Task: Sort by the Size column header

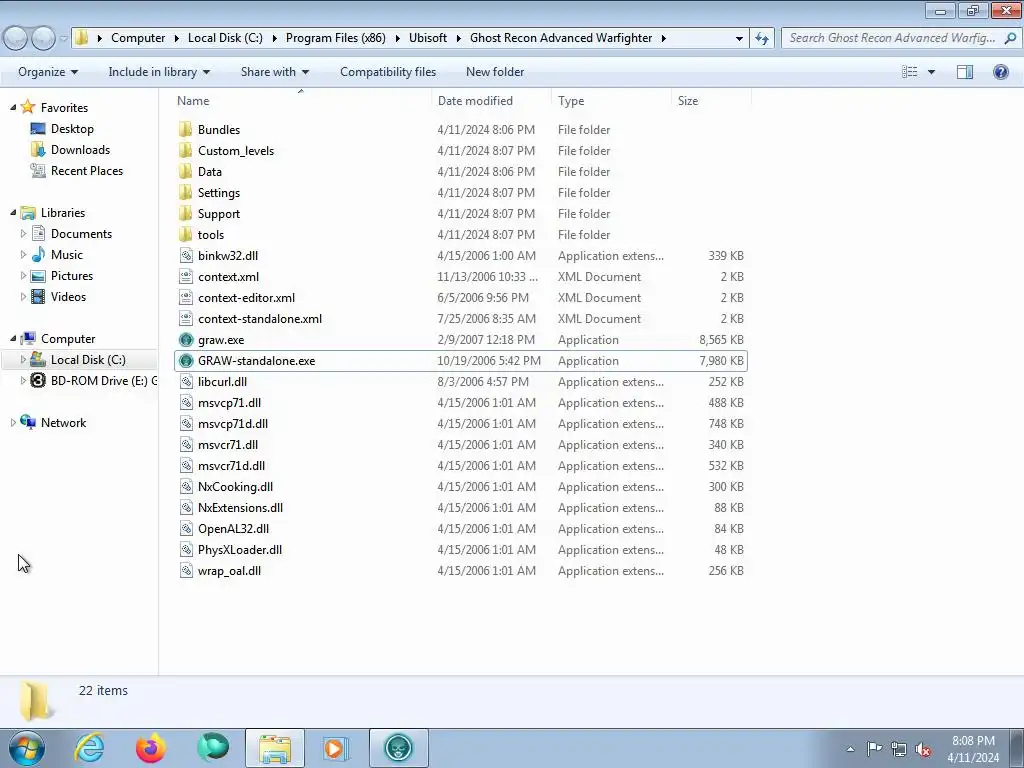Action: 711,101
